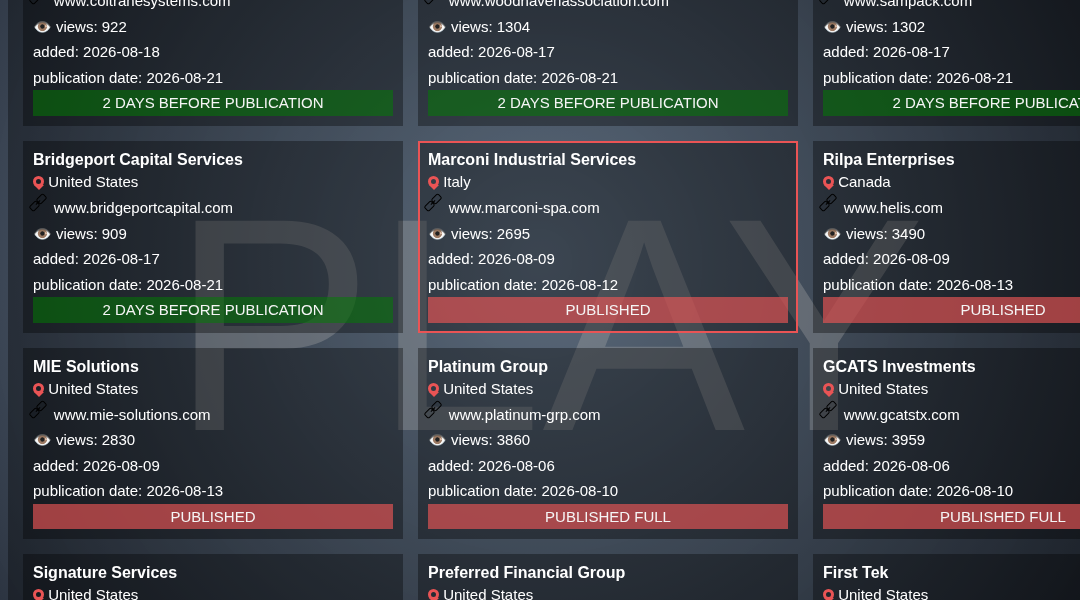1080x600 pixels.
Task: Select added: 2026-08-06 under Platinum Group
Action: [491, 466]
